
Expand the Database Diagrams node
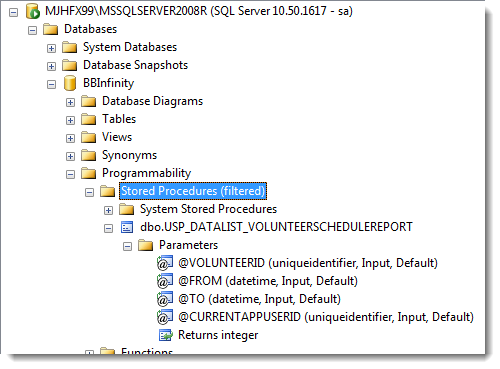tap(70, 103)
